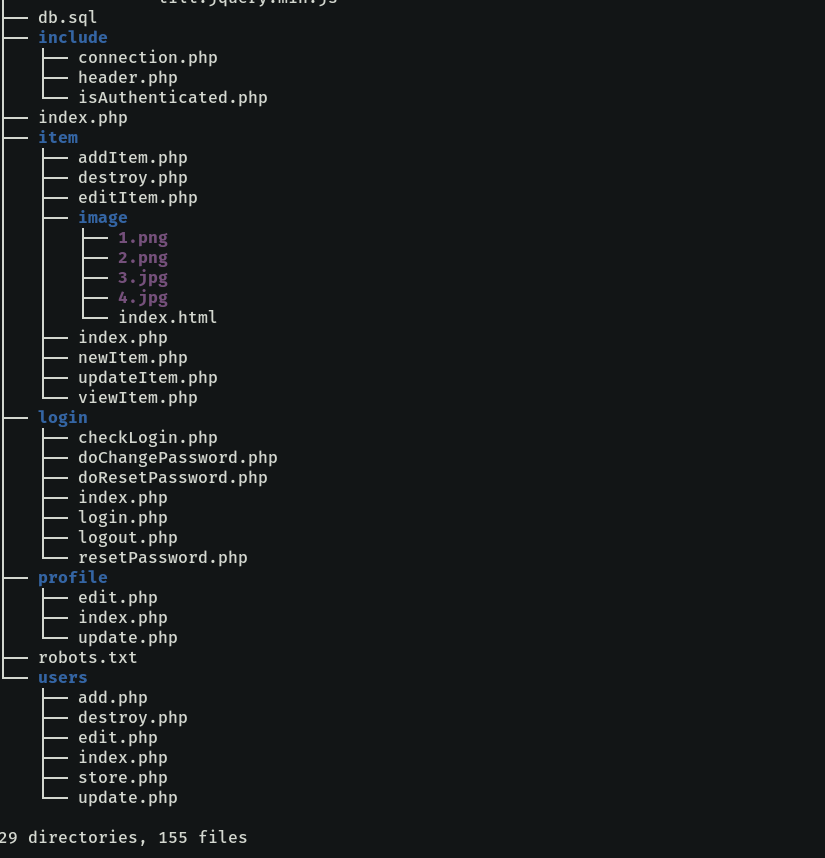Click the item directory name
The height and width of the screenshot is (858, 825).
[x=58, y=138]
